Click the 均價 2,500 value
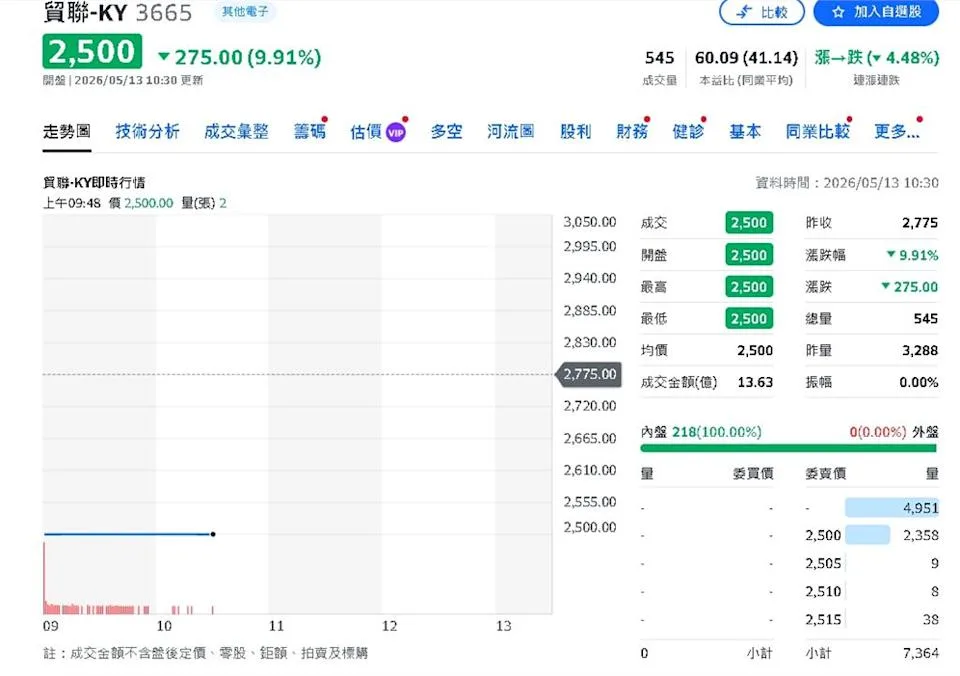Image resolution: width=960 pixels, height=676 pixels. tap(755, 350)
